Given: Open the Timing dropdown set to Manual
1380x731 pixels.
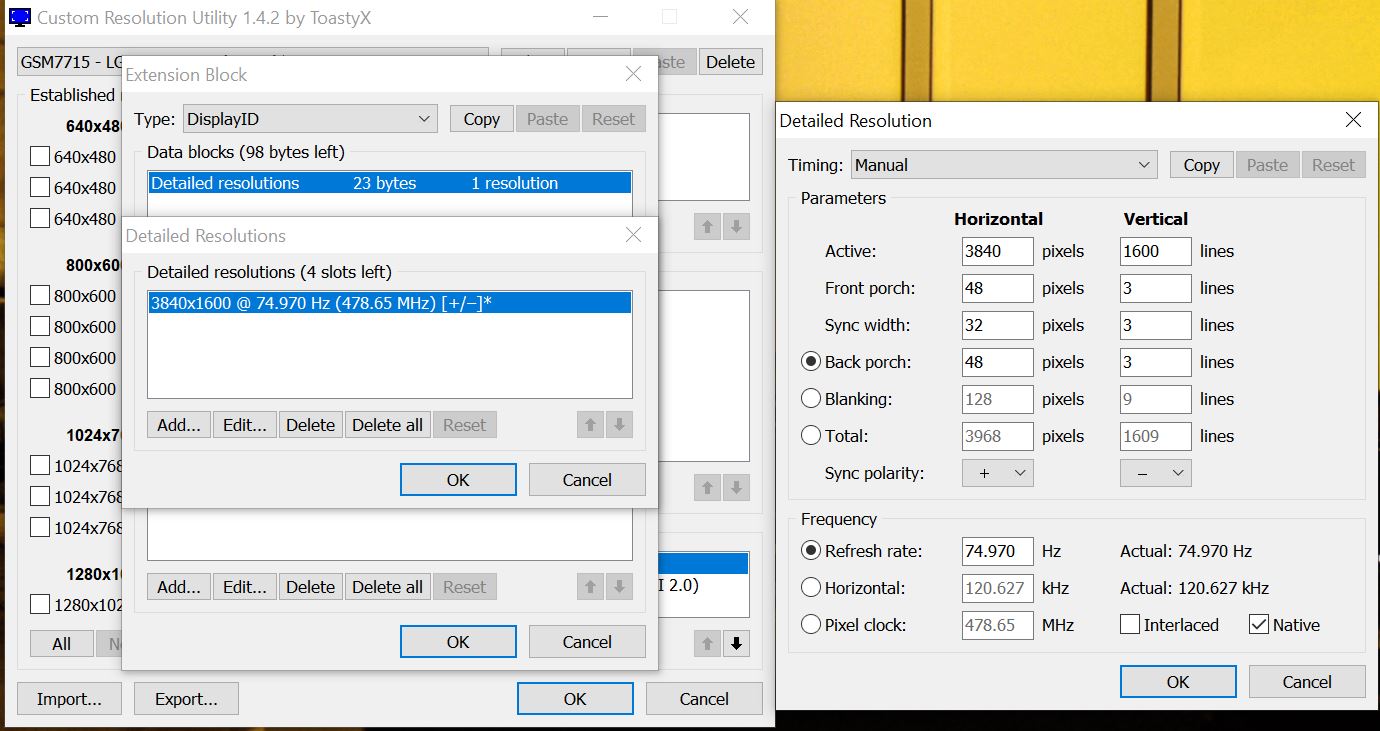Looking at the screenshot, I should point(1003,165).
